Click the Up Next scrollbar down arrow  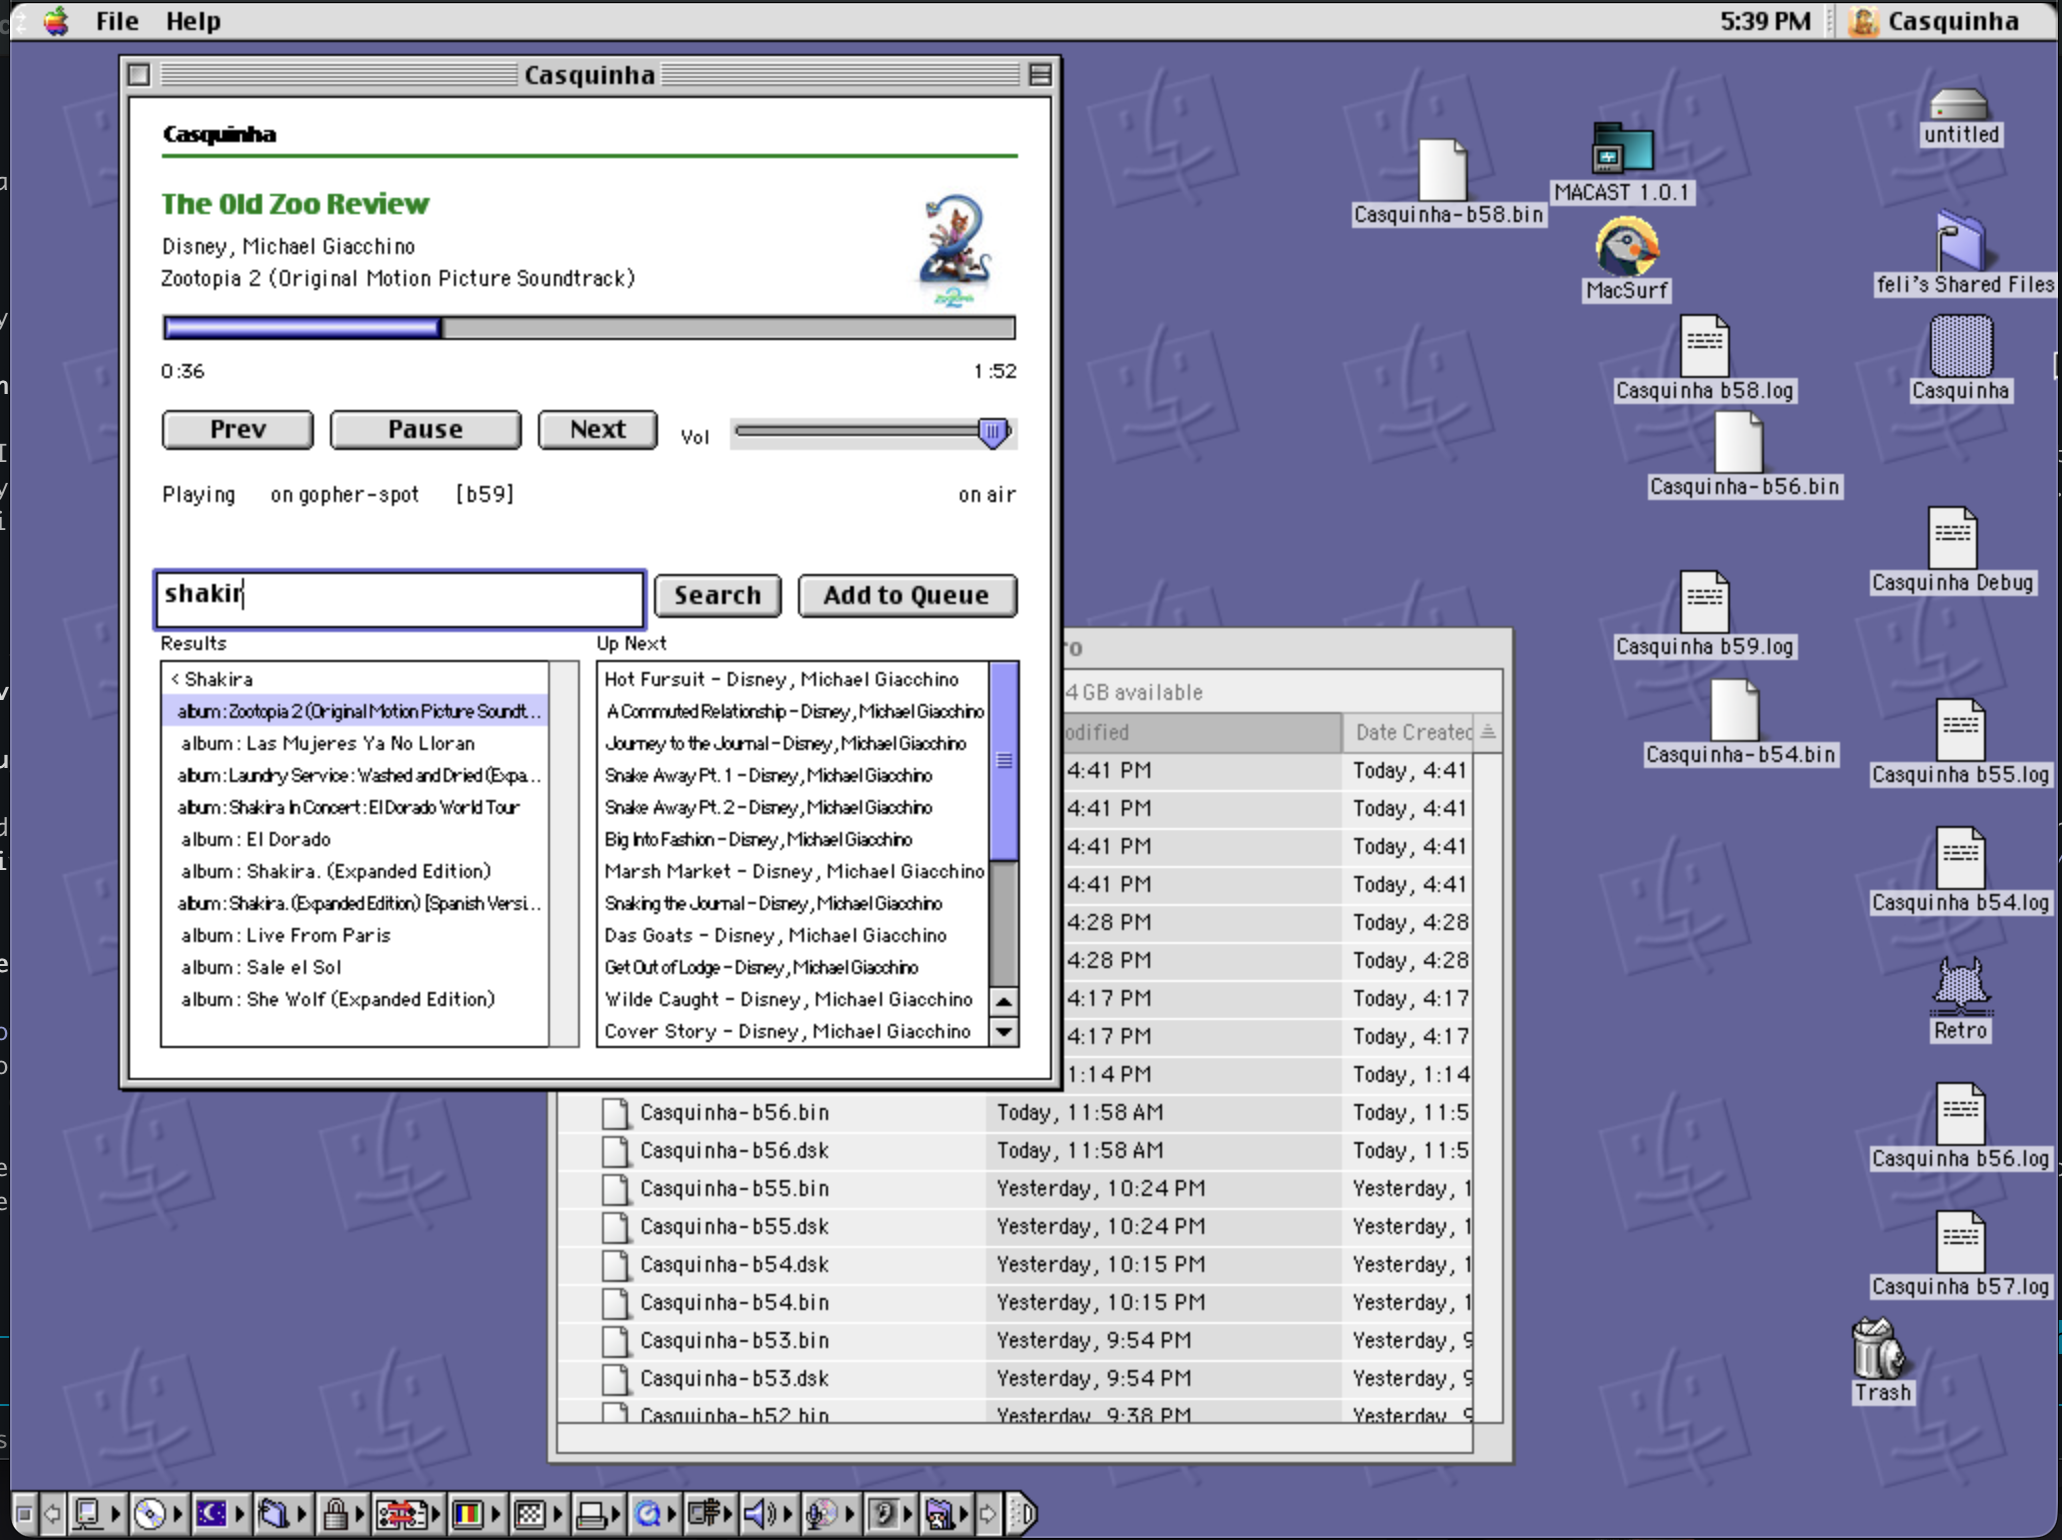1004,1031
